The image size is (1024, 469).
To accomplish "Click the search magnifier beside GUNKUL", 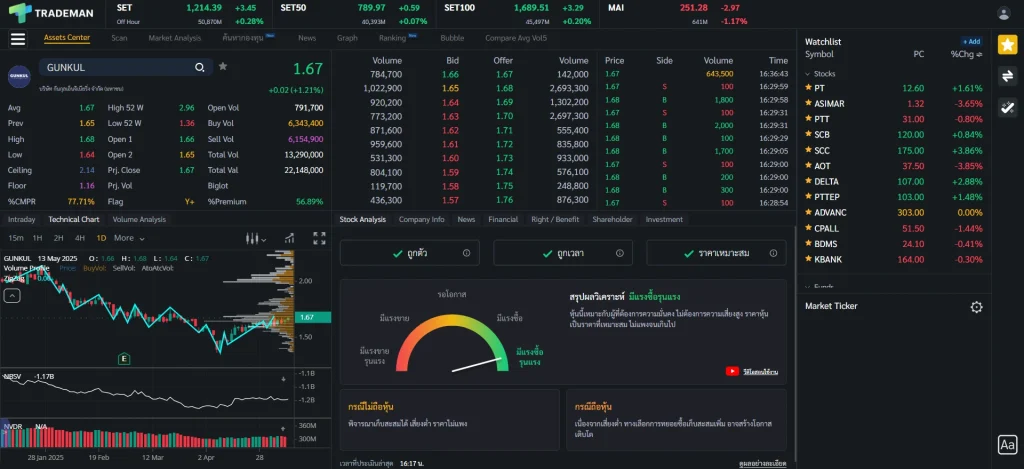I will 200,67.
